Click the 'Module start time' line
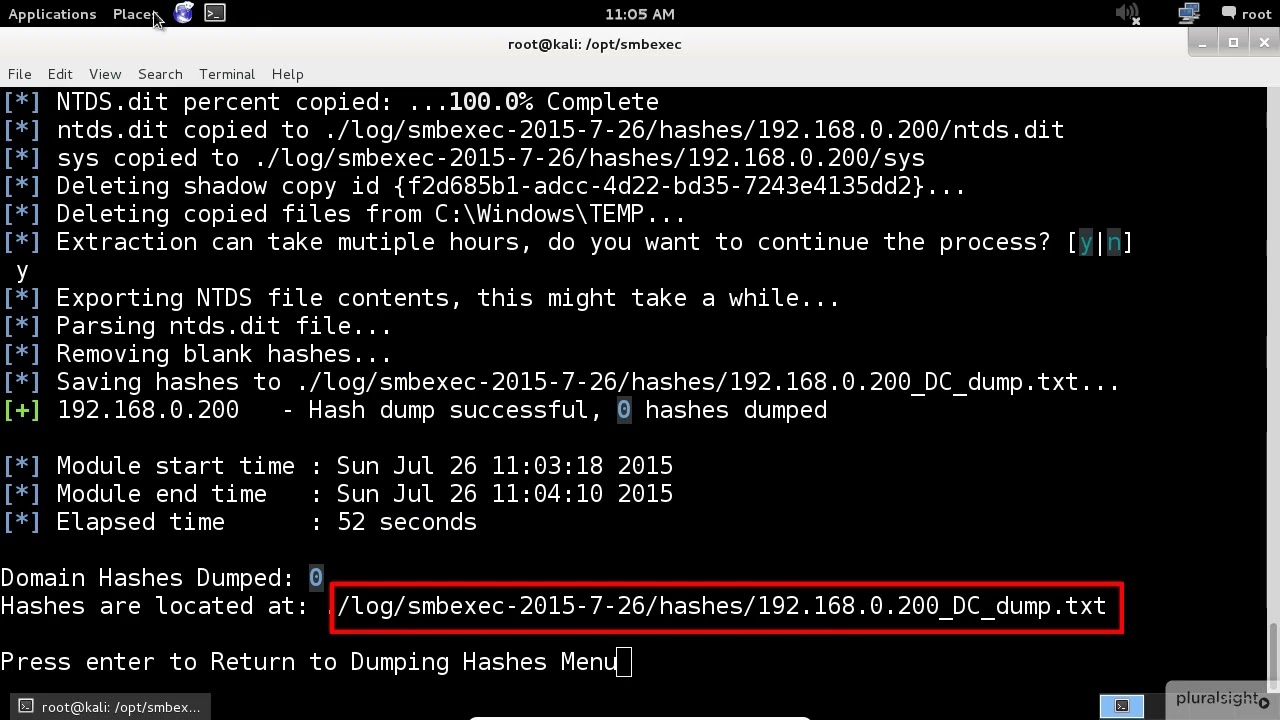This screenshot has height=720, width=1280. click(x=338, y=466)
